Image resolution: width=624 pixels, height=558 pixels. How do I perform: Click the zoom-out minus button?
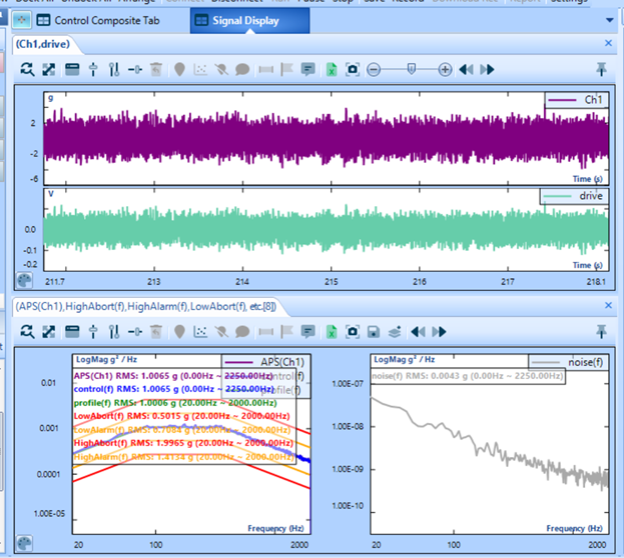pyautogui.click(x=373, y=69)
